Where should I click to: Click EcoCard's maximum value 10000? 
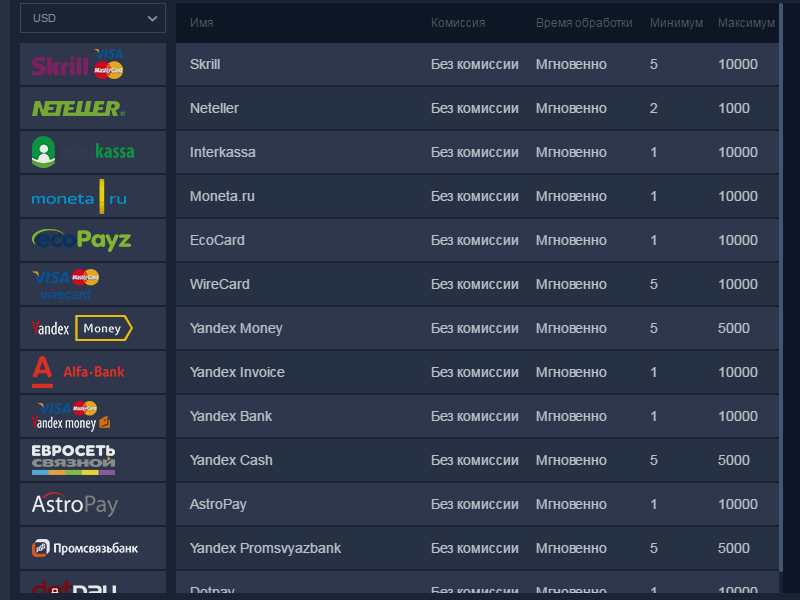point(738,240)
